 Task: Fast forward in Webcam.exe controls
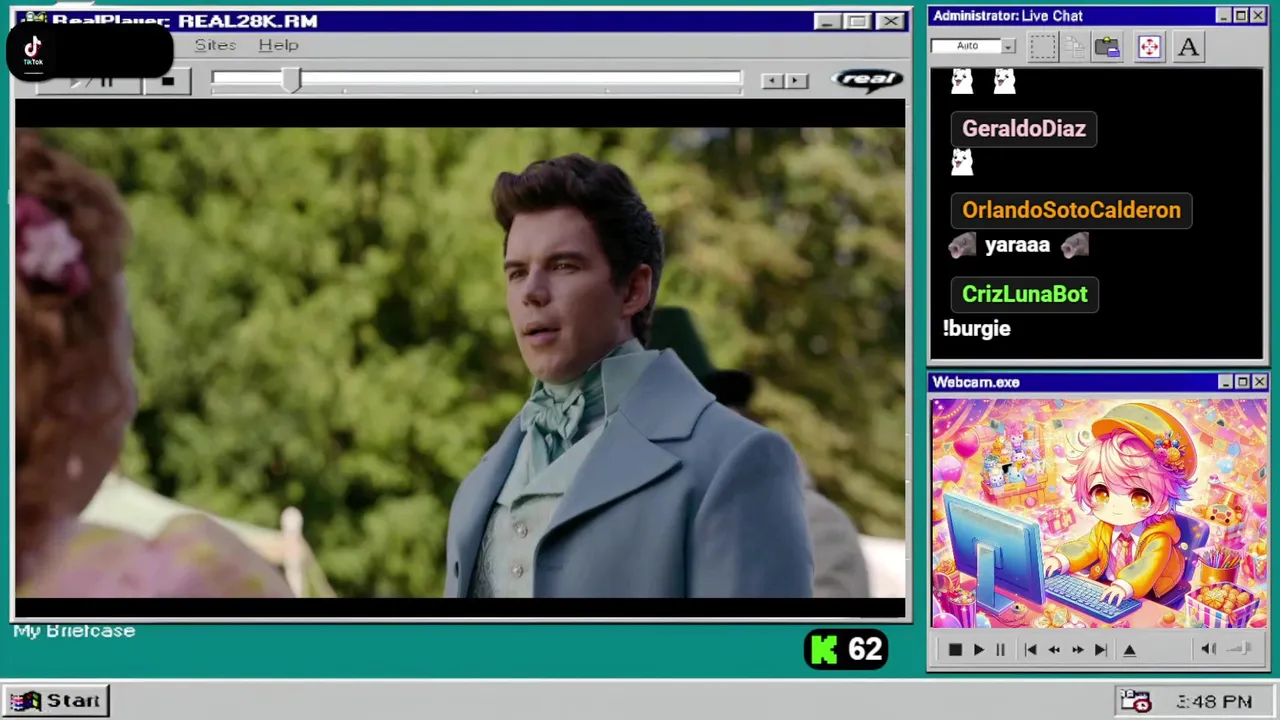tap(1077, 650)
